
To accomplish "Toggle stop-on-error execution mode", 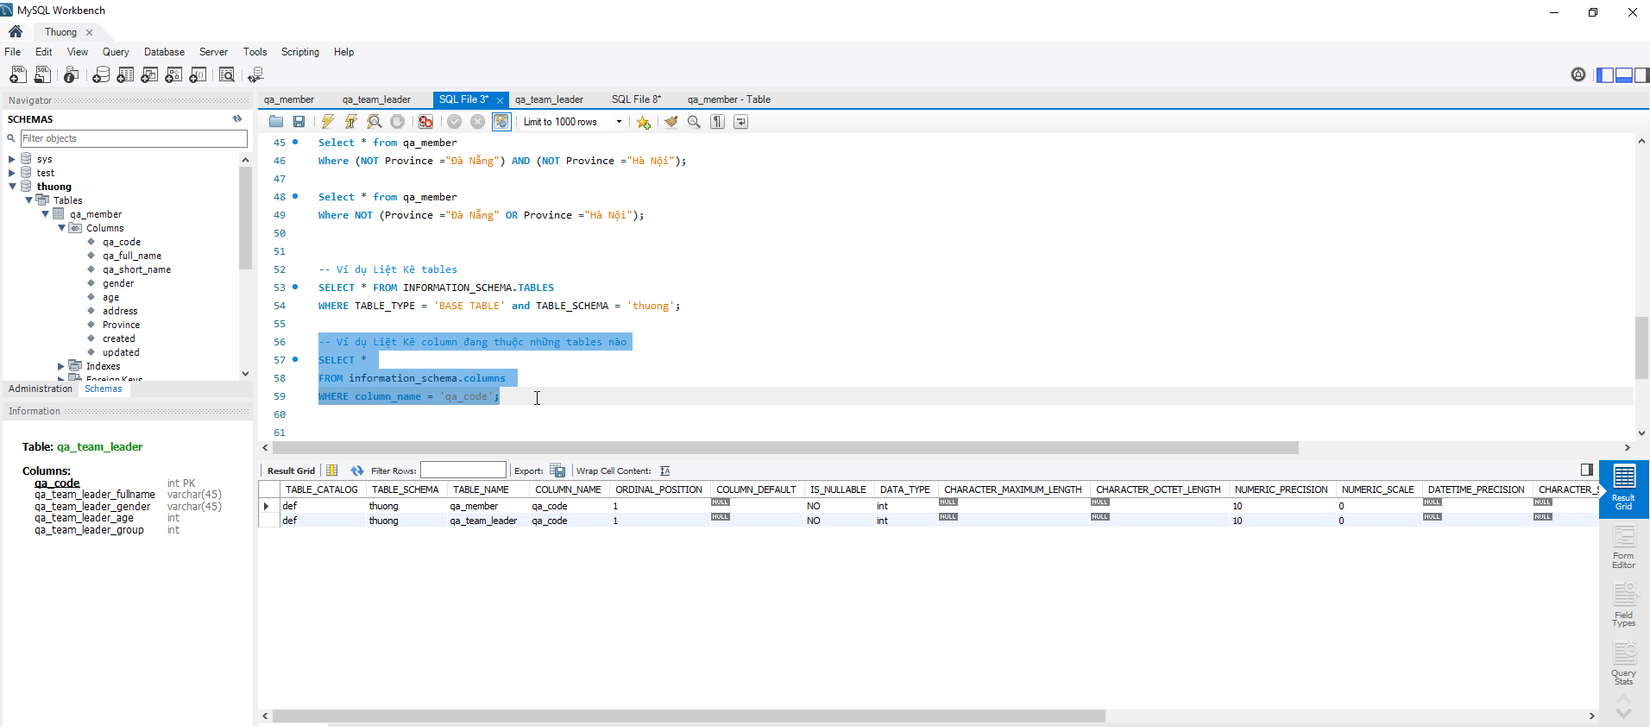I will coord(426,122).
